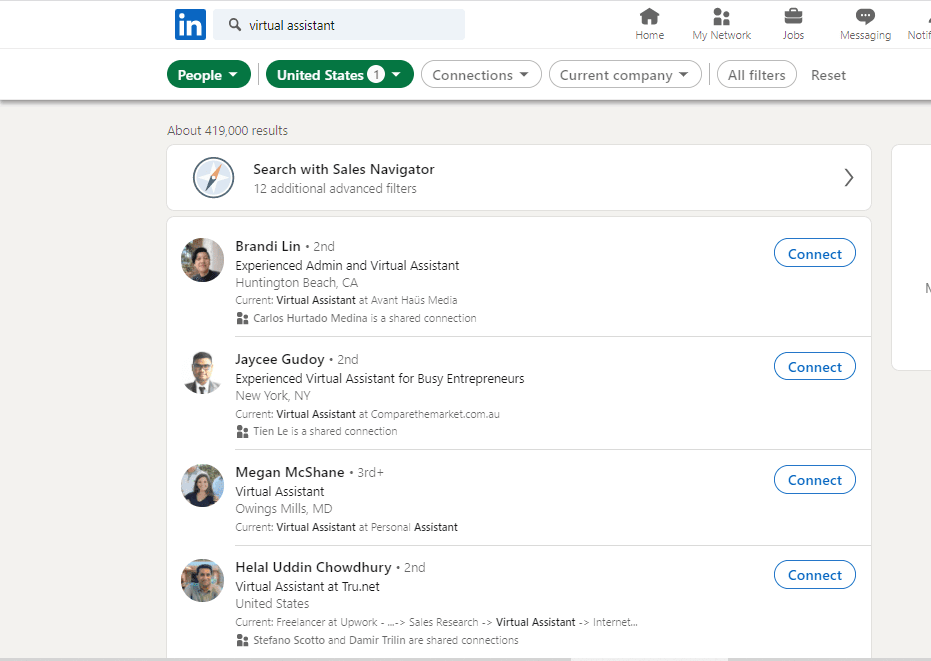Open My Network icon
The width and height of the screenshot is (931, 661).
(x=721, y=16)
